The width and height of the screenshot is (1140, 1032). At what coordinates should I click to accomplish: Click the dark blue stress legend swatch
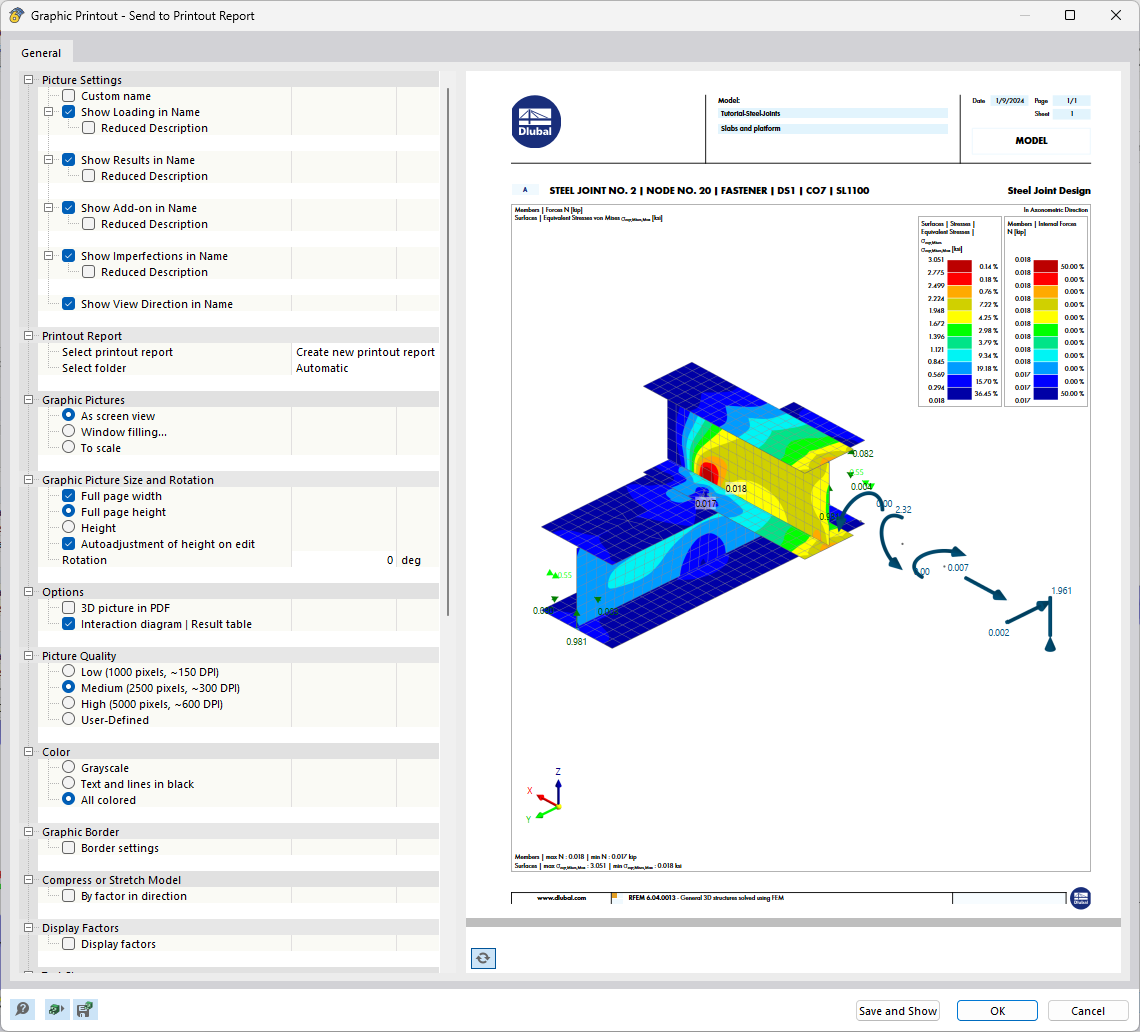click(x=960, y=393)
